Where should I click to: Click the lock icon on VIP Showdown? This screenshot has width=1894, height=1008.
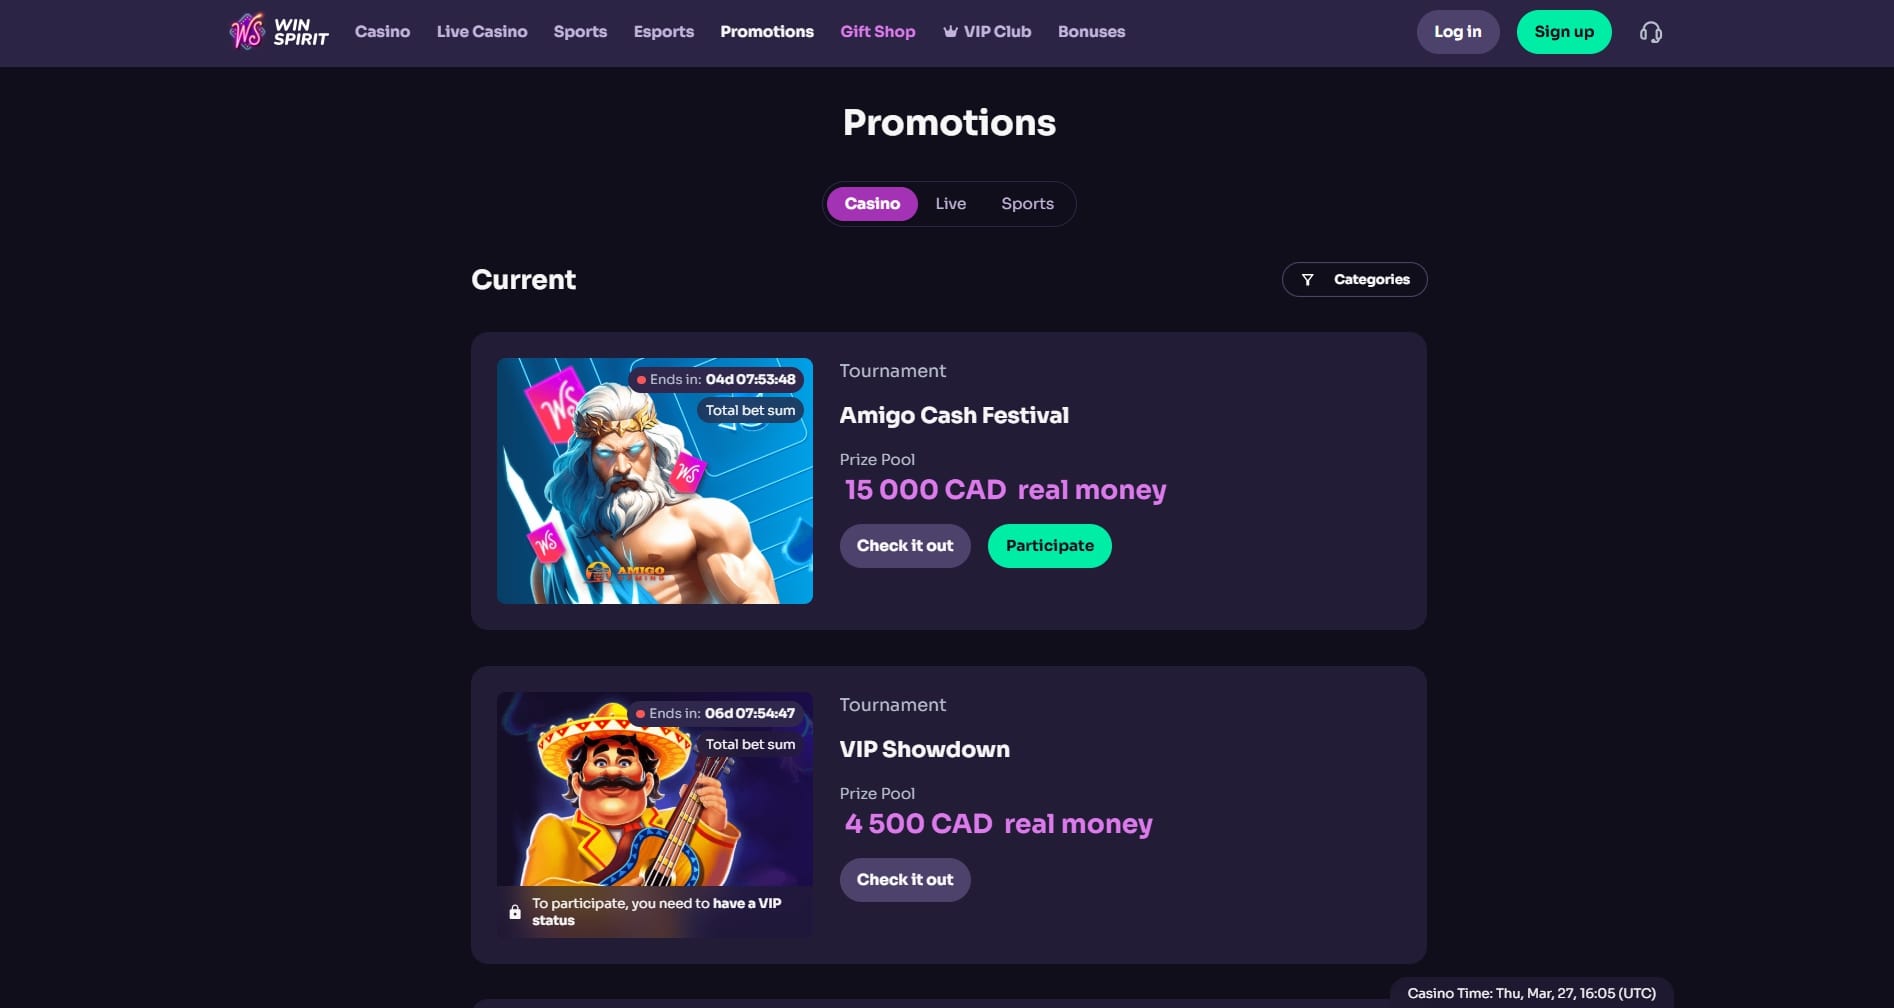[515, 912]
